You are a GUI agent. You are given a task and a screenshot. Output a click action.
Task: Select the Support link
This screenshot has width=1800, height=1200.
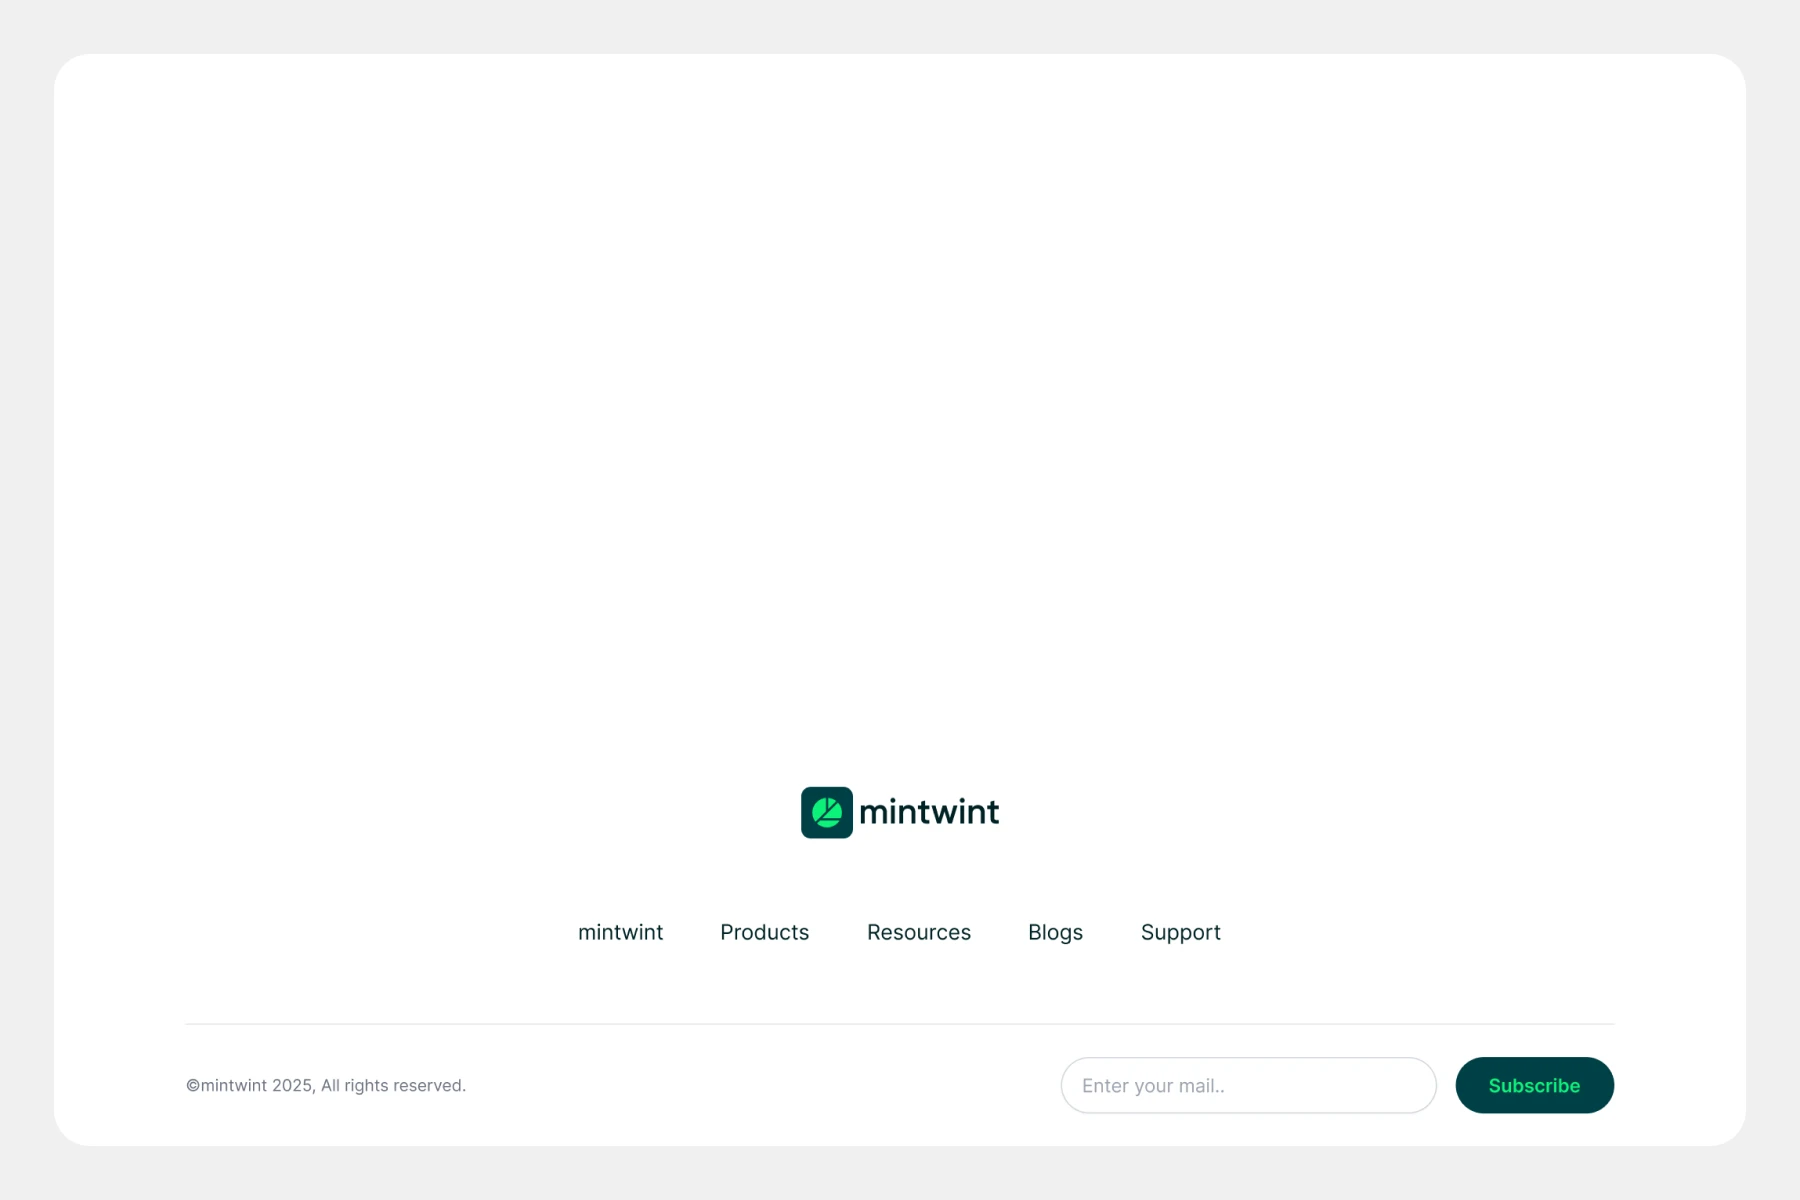1180,932
